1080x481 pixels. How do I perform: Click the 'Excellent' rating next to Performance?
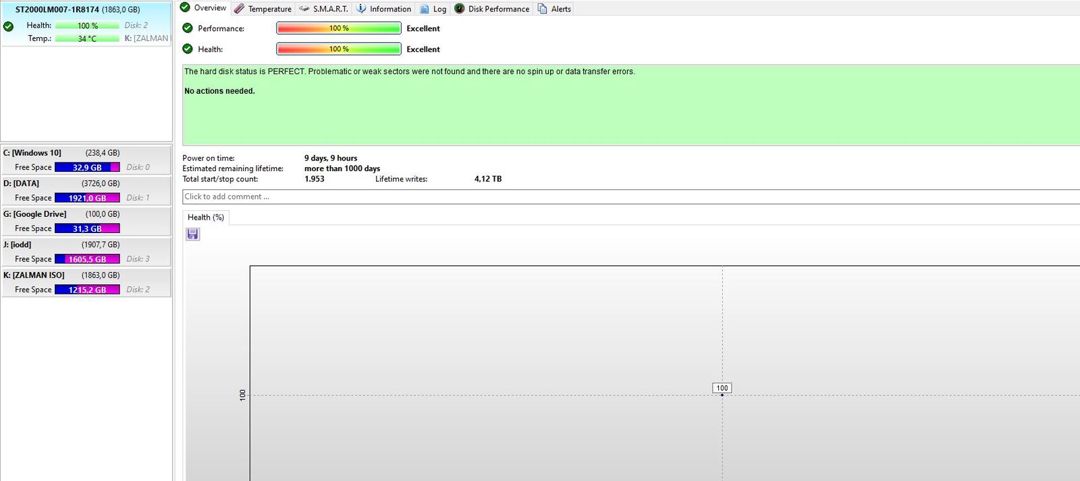423,29
